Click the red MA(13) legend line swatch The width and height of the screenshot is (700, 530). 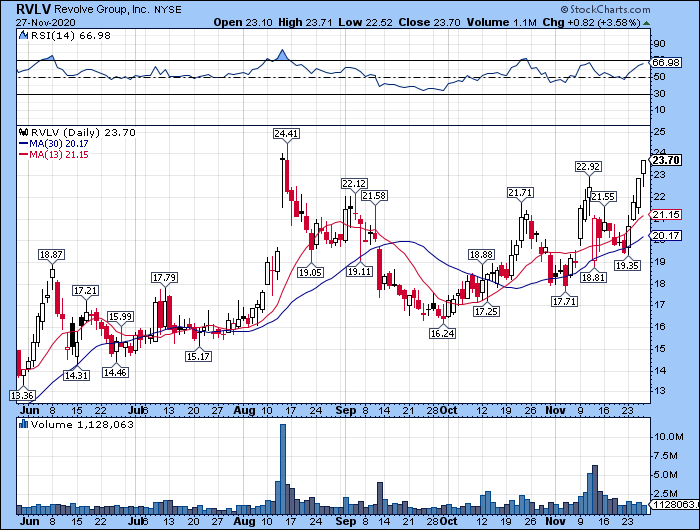tap(24, 155)
